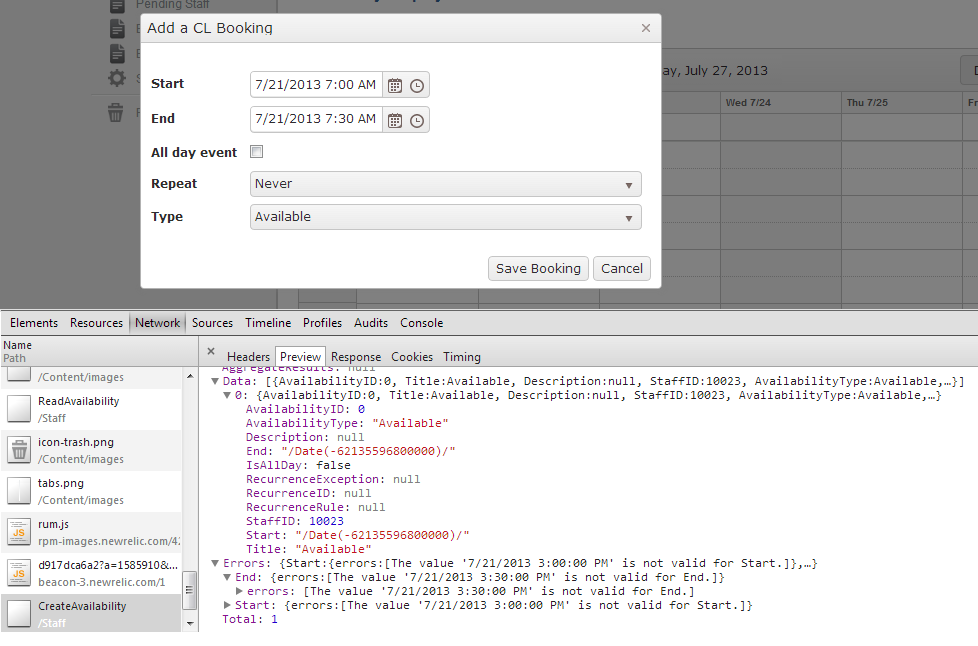Switch to the Profiles tab
Viewport: 978px width, 646px height.
[322, 323]
